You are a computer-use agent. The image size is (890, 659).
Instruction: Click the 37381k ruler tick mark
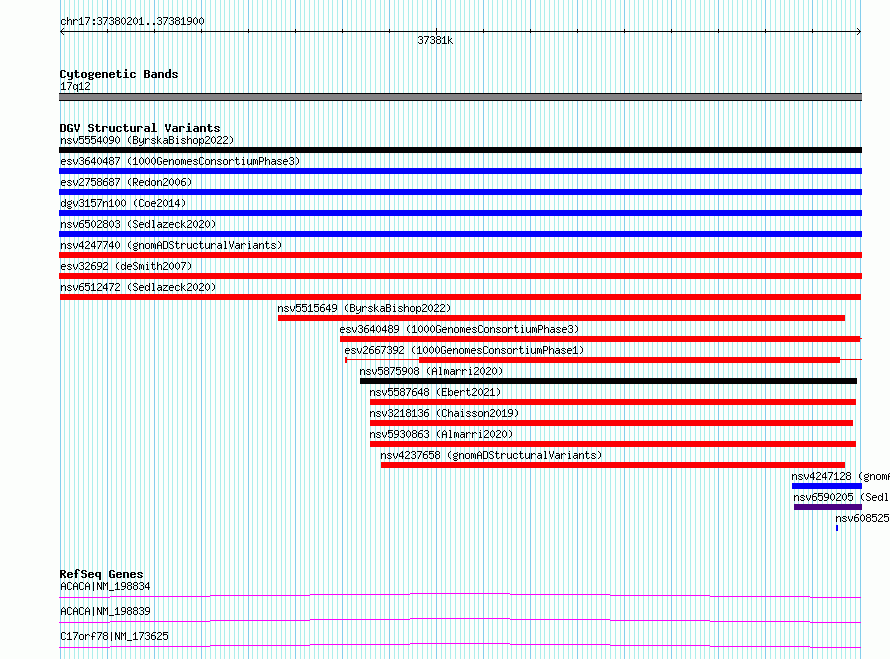point(436,33)
